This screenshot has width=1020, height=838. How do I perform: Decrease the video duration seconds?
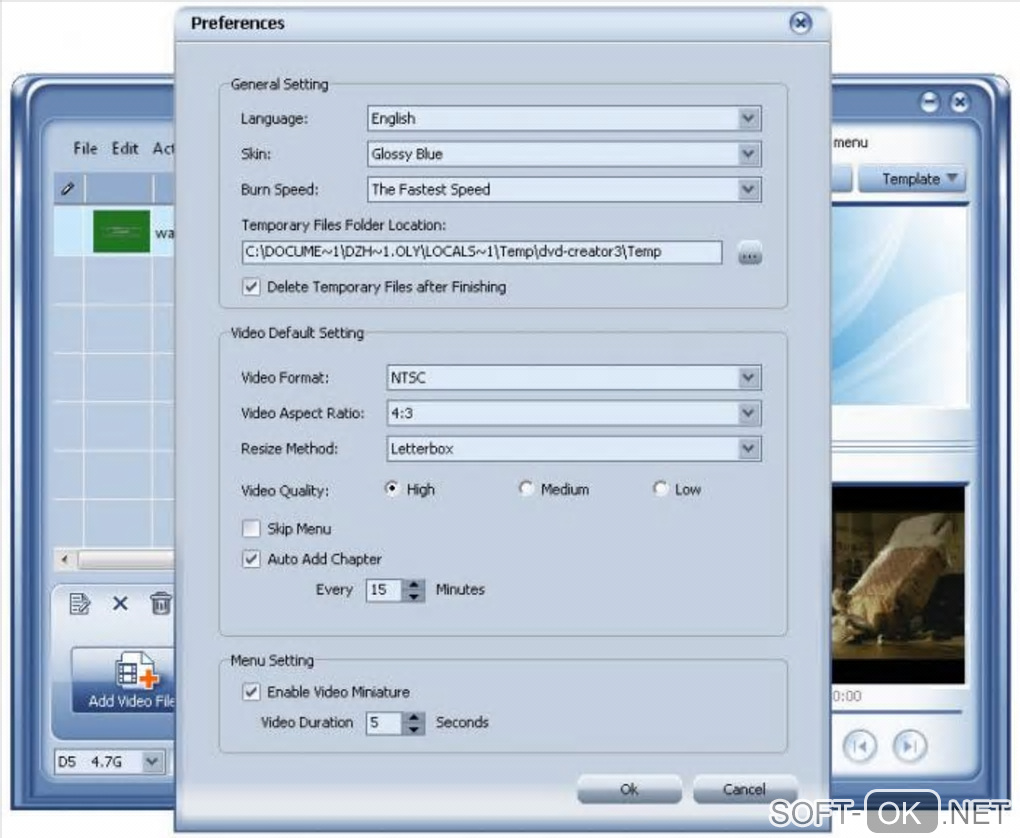tap(414, 729)
